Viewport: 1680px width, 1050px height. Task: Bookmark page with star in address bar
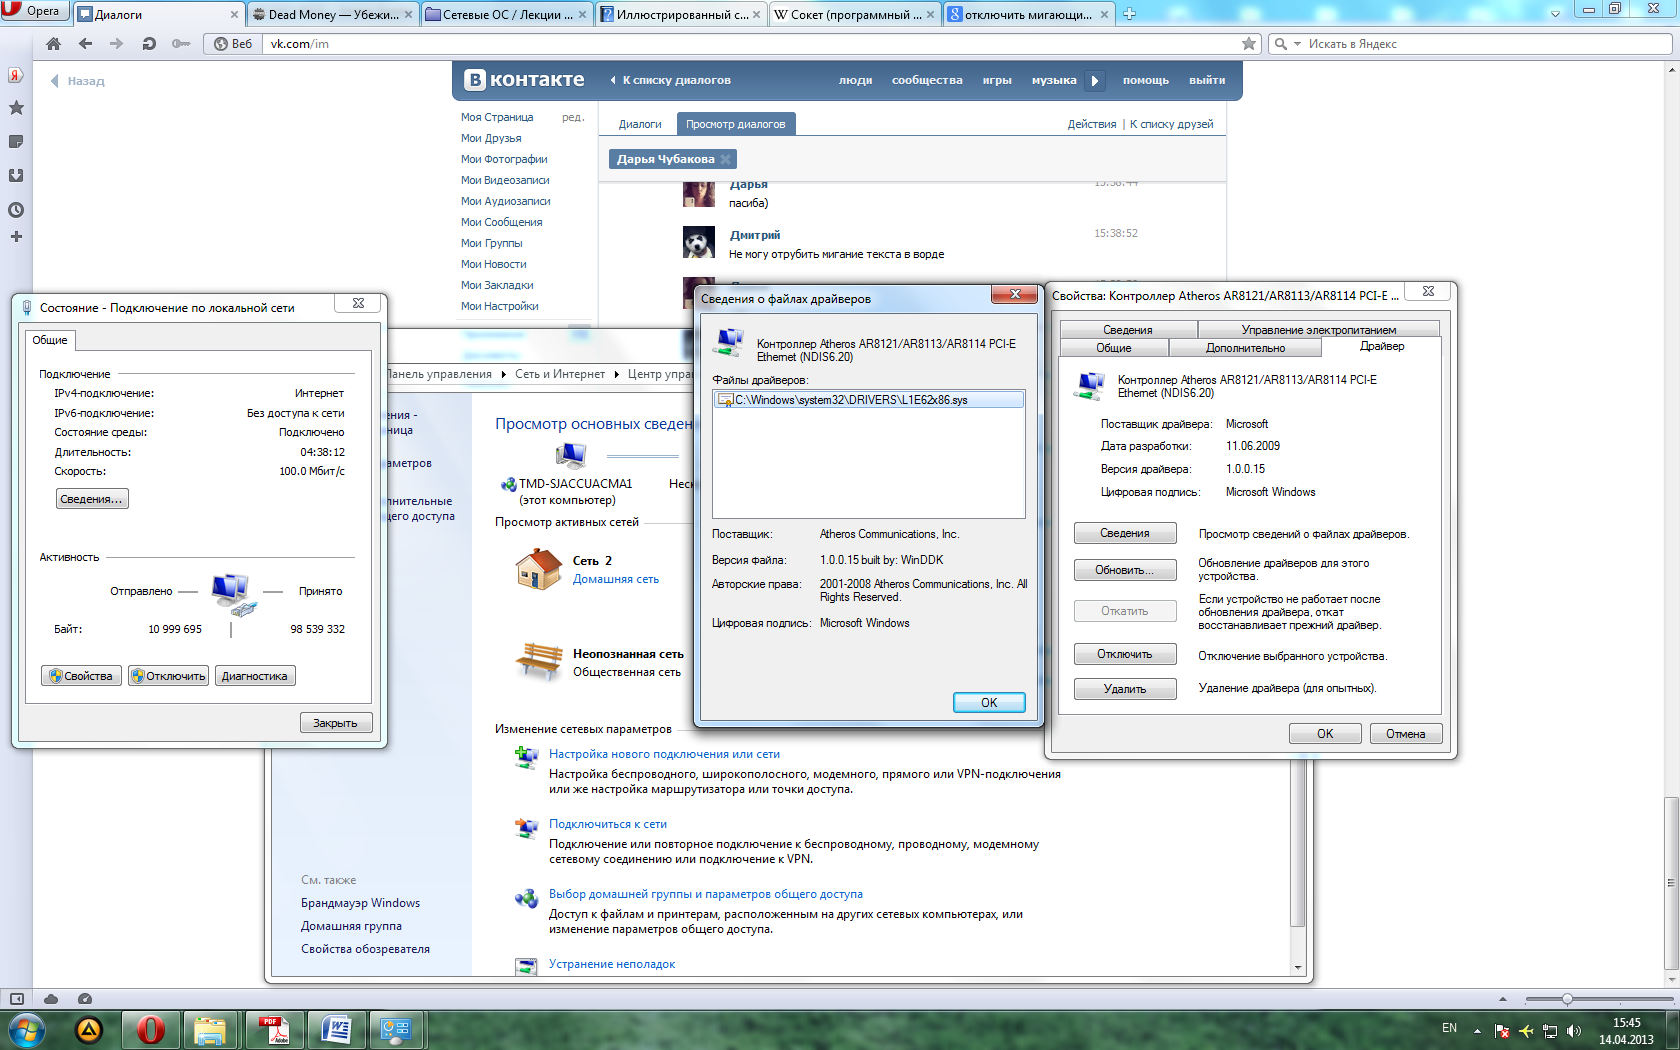coord(1249,44)
